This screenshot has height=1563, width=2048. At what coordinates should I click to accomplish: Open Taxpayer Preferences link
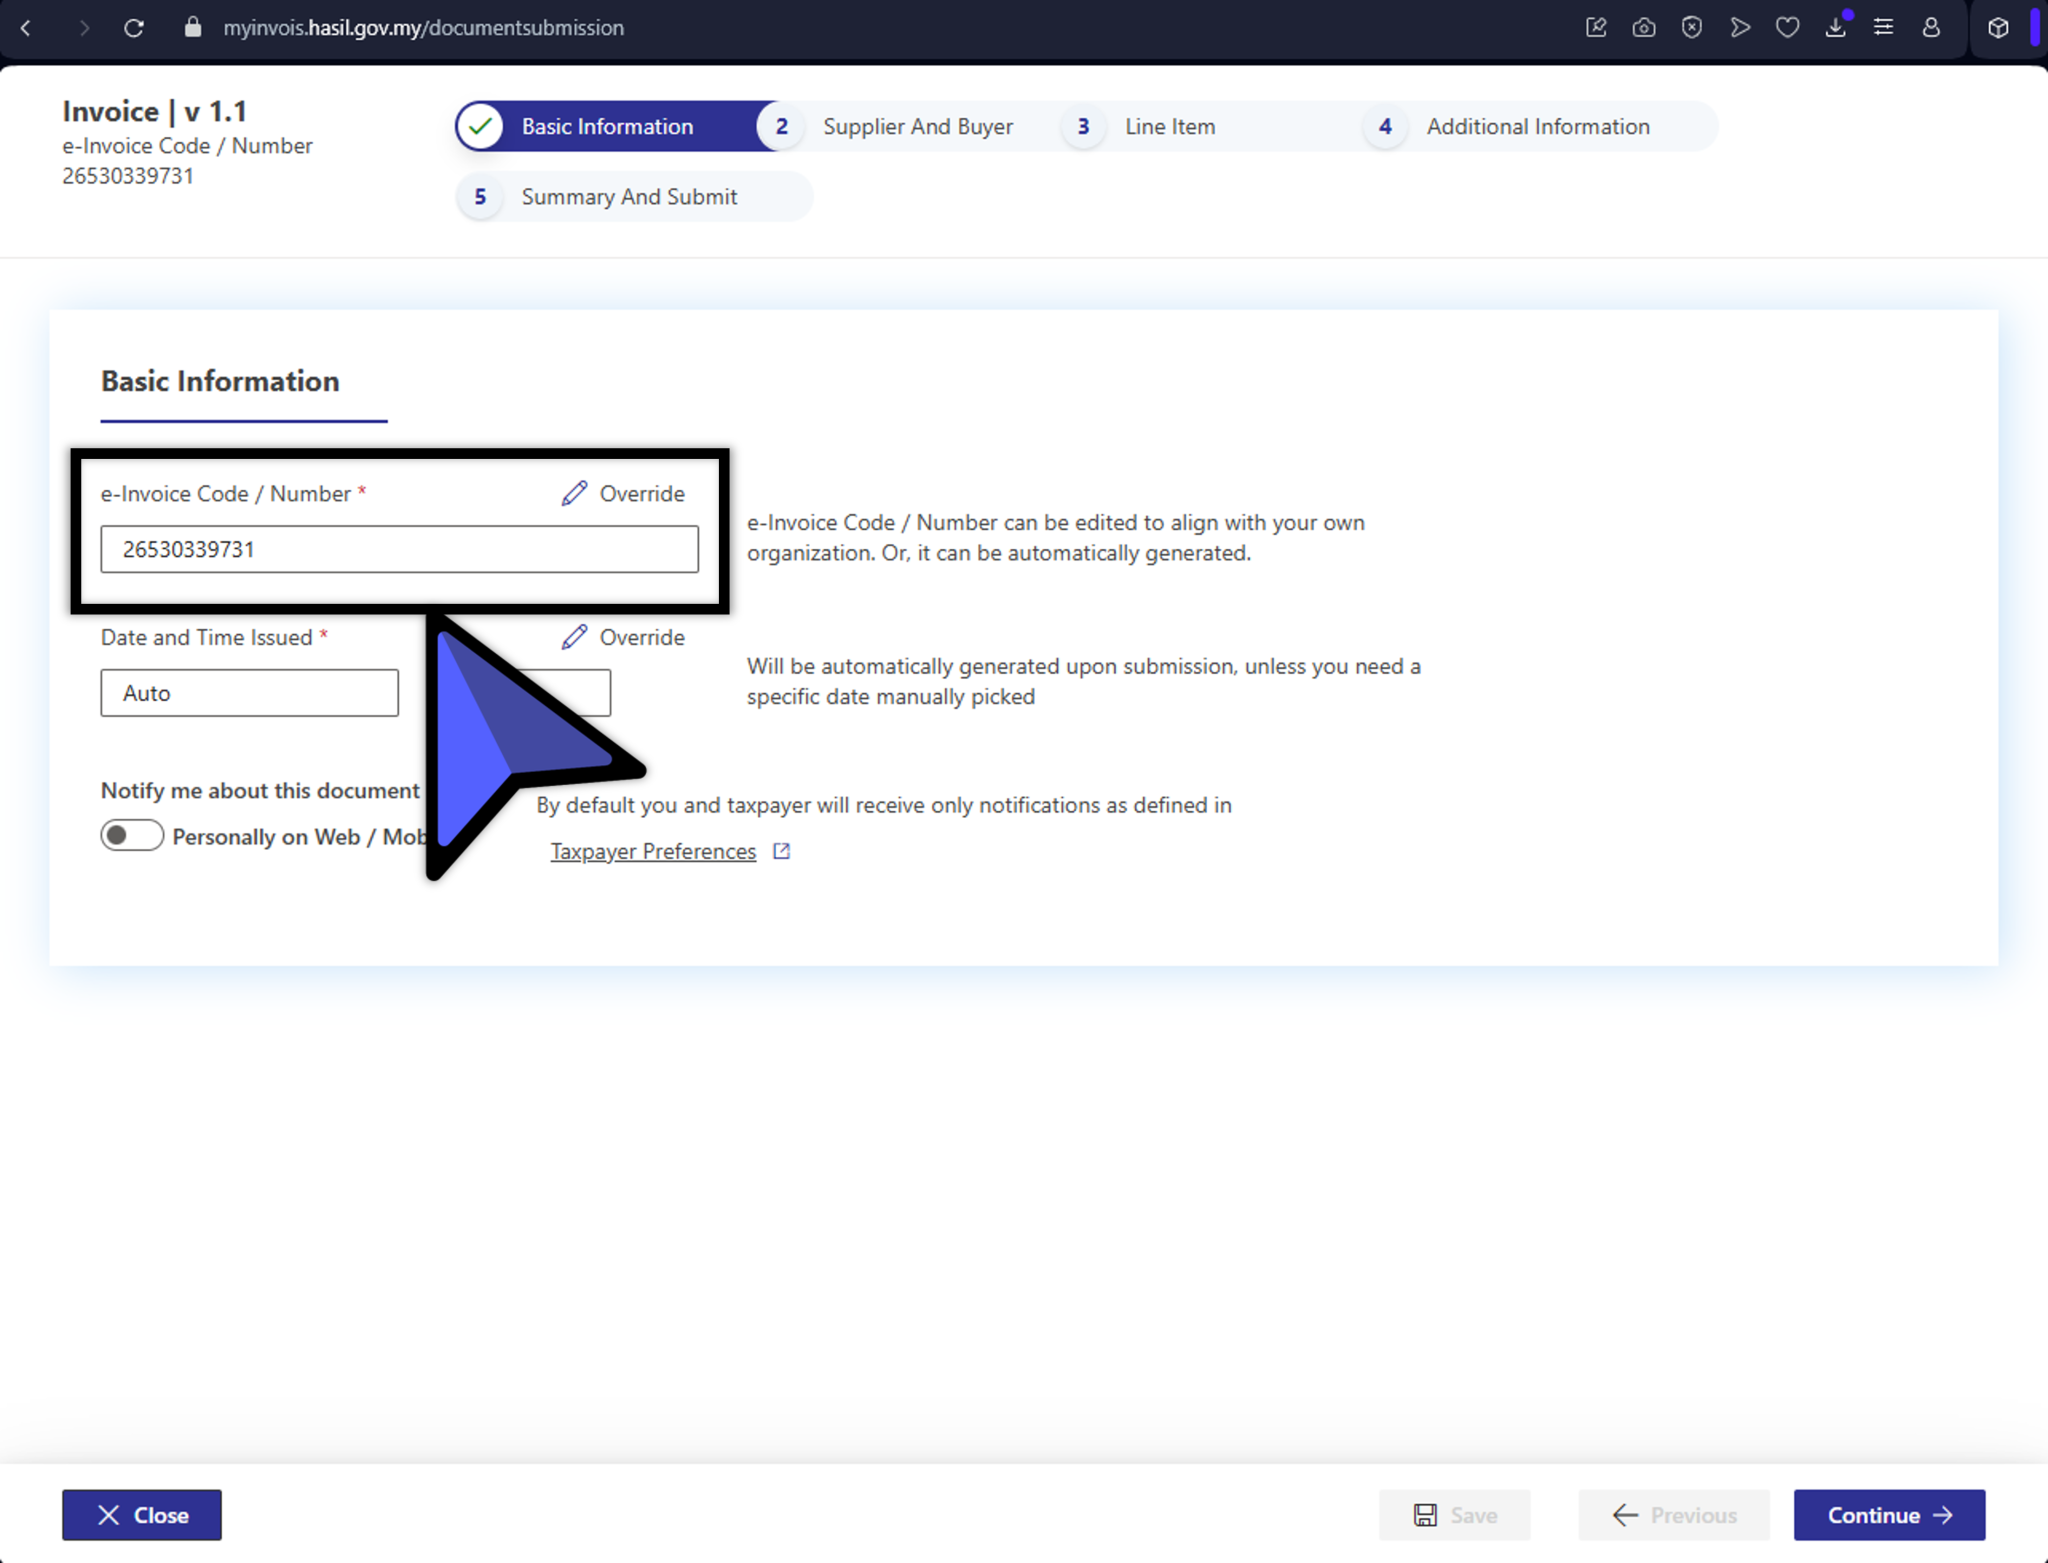[653, 851]
